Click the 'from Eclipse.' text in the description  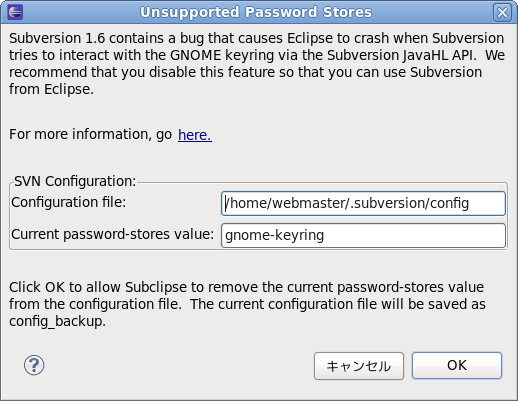(x=51, y=89)
